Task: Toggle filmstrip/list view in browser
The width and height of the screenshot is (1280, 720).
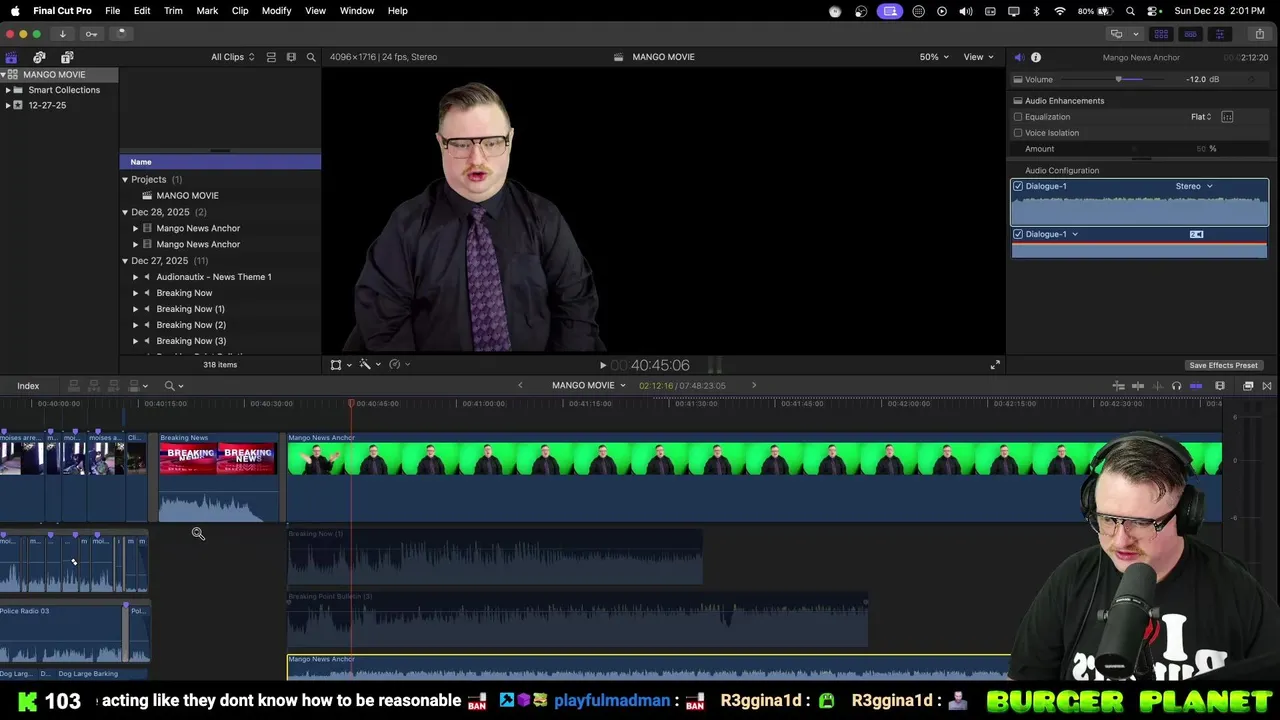Action: (x=271, y=57)
